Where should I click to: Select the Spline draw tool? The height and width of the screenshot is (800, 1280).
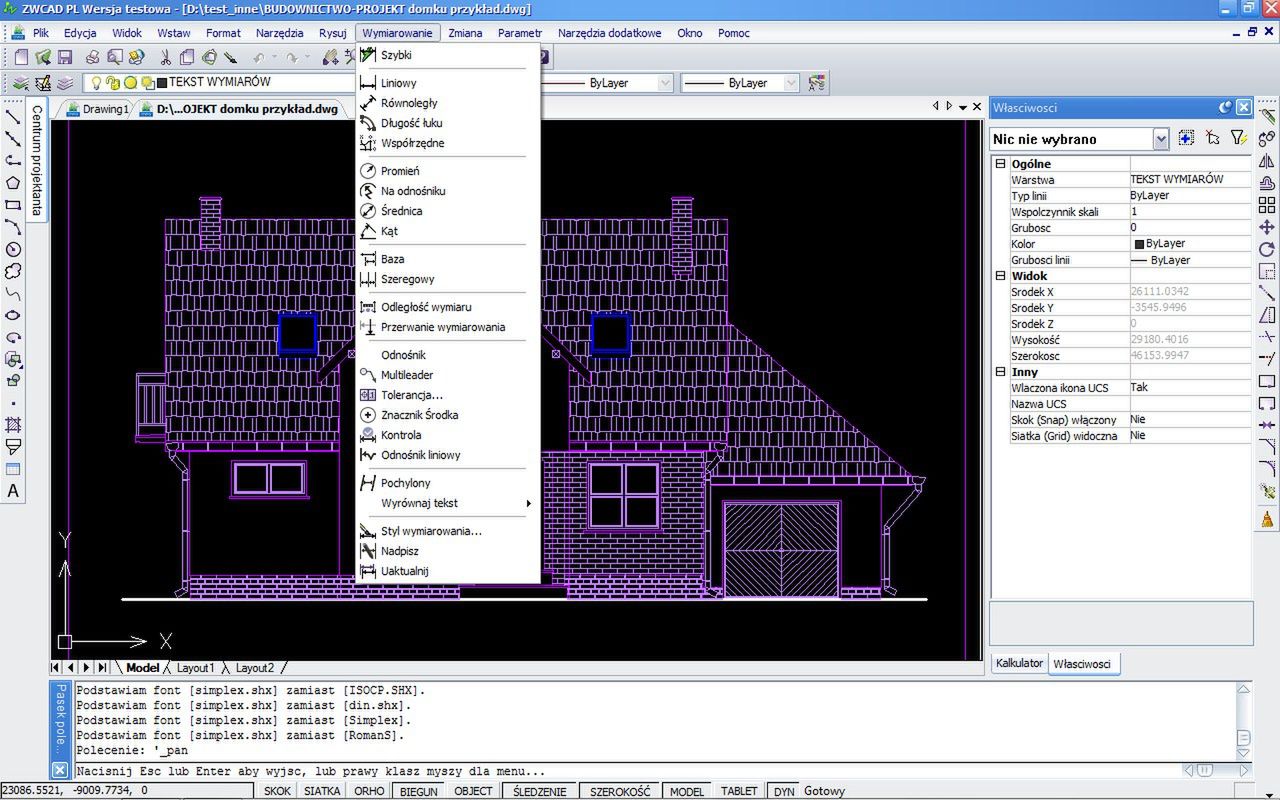pyautogui.click(x=13, y=293)
